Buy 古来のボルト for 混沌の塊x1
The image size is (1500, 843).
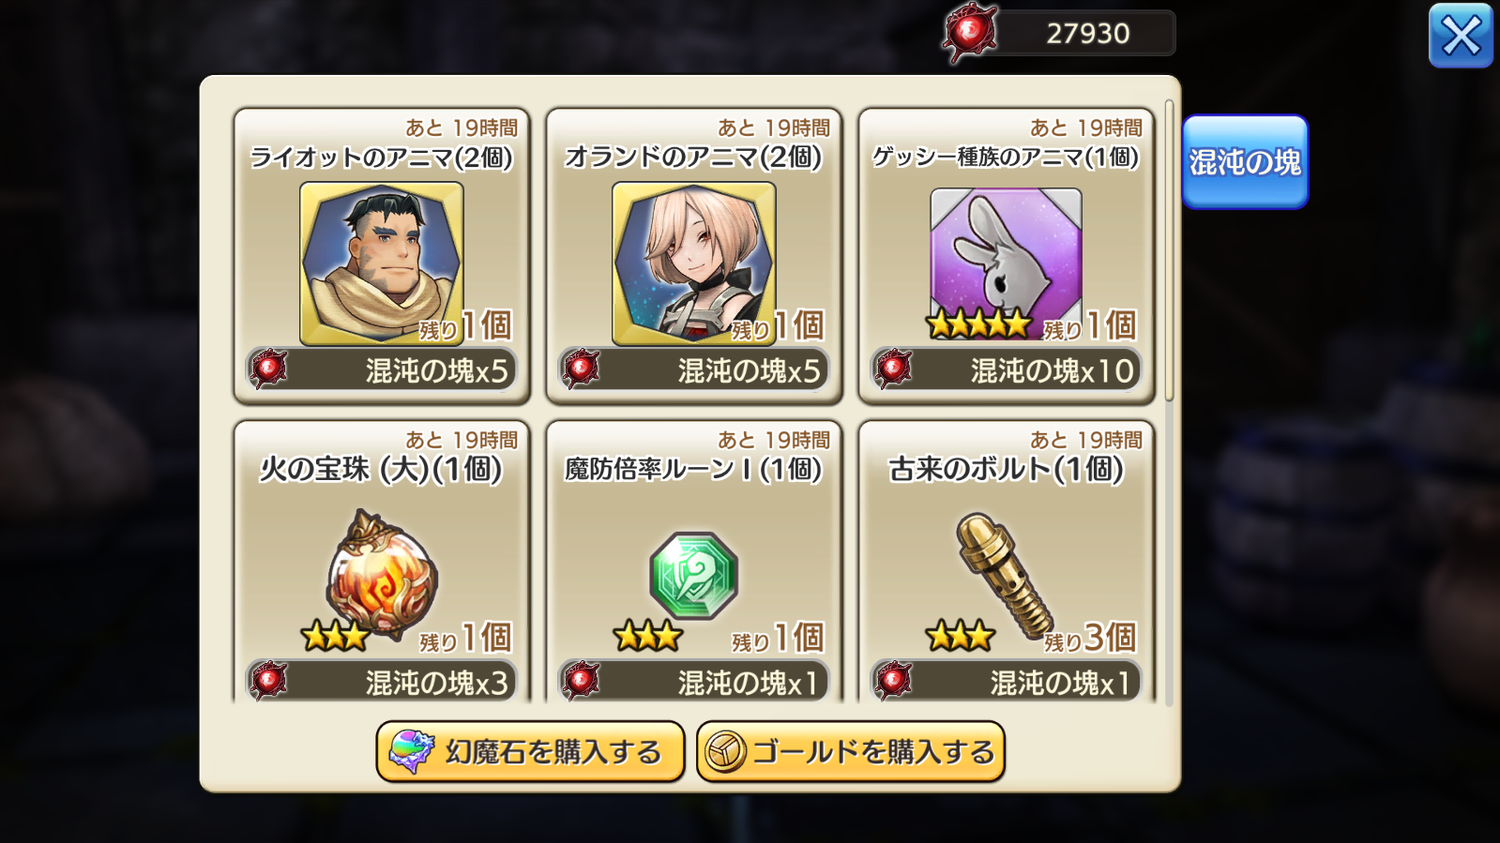[1006, 682]
